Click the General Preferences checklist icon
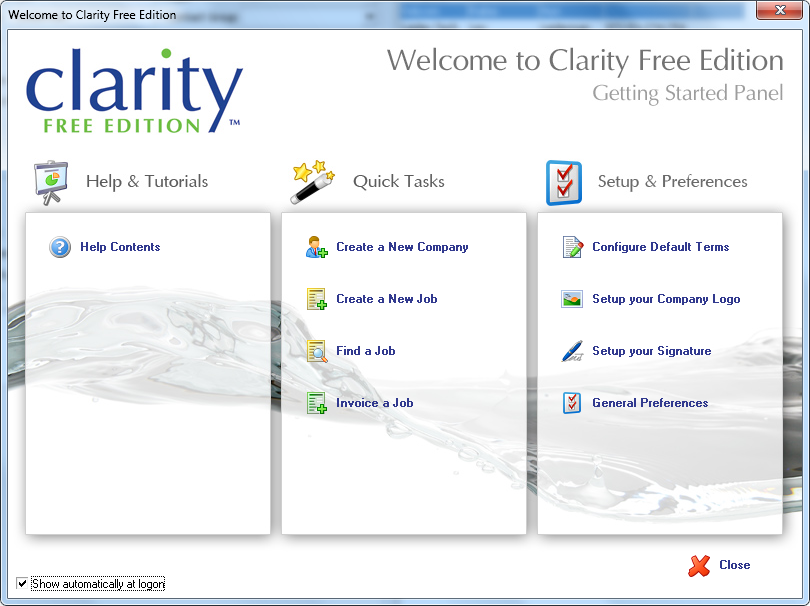810x606 pixels. [x=572, y=403]
